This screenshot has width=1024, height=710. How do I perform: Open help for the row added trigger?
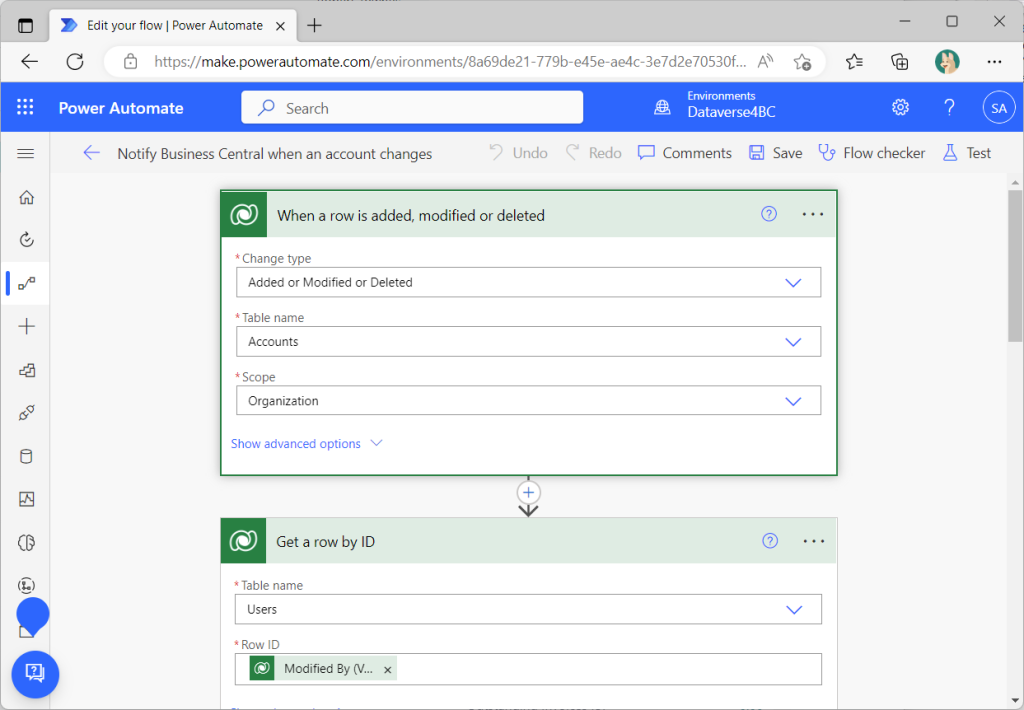click(769, 214)
